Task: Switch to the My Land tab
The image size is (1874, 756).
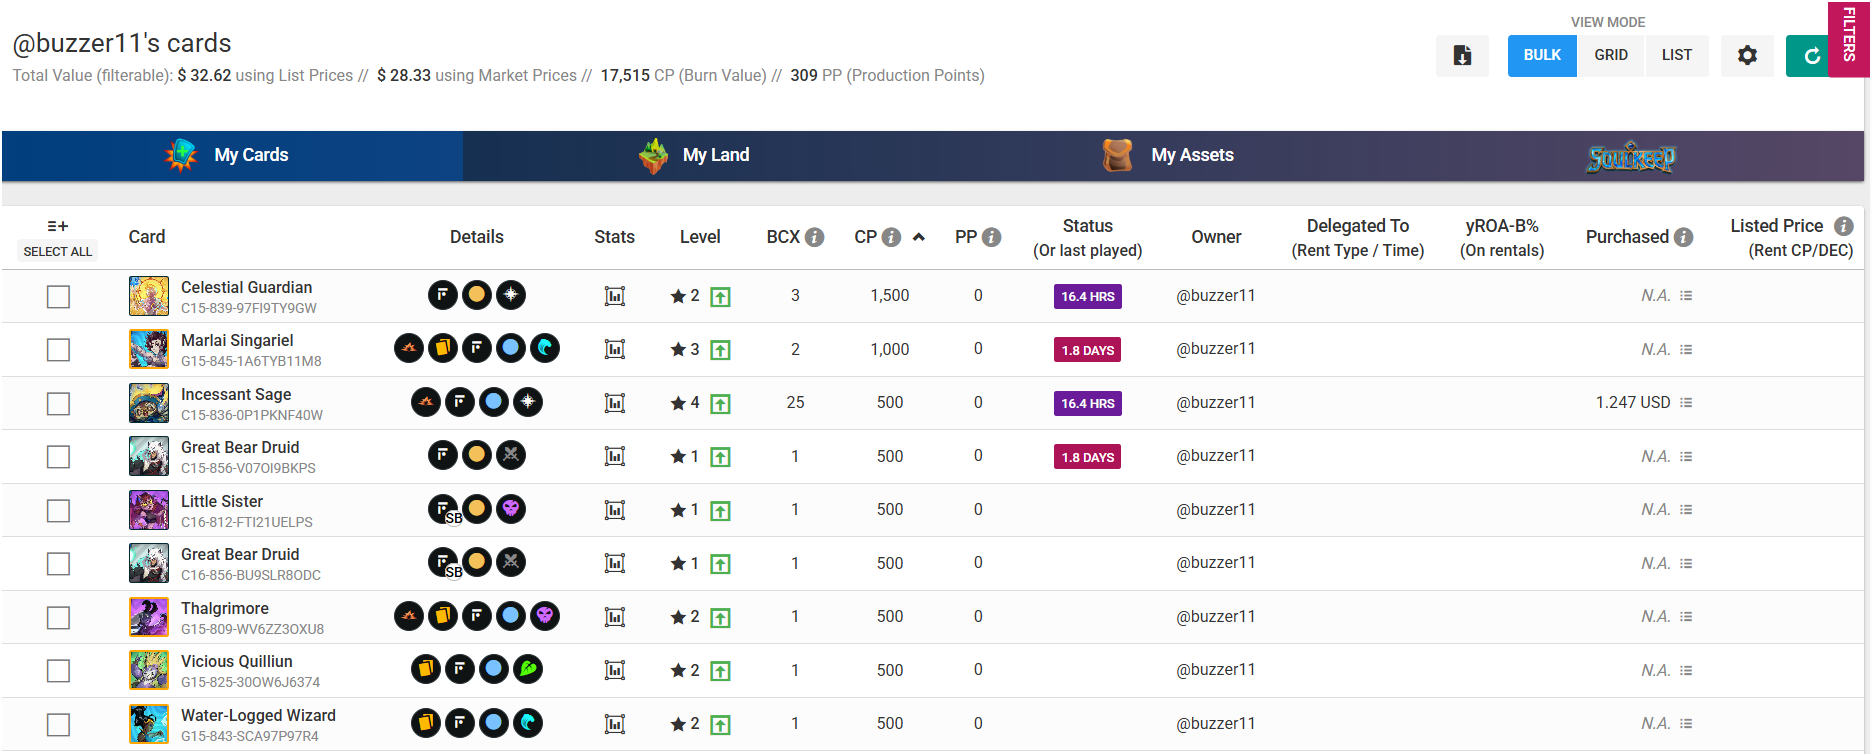Action: point(695,156)
